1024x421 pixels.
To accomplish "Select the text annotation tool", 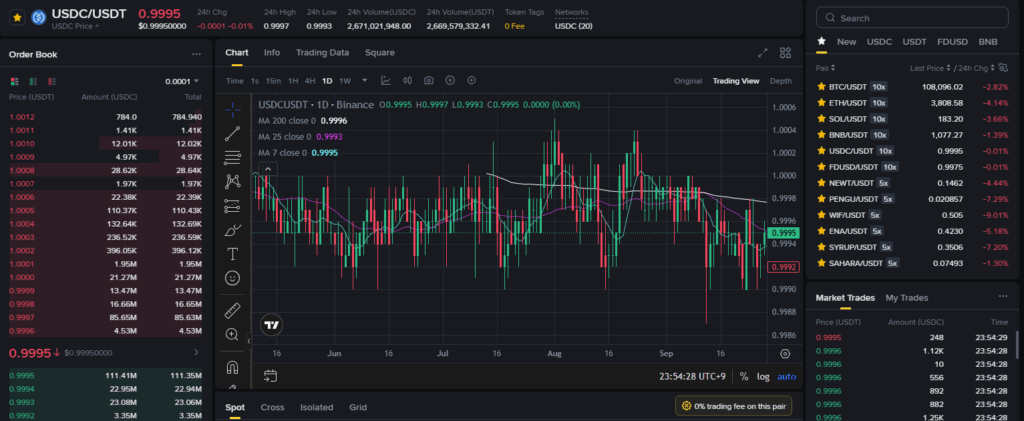I will 233,254.
